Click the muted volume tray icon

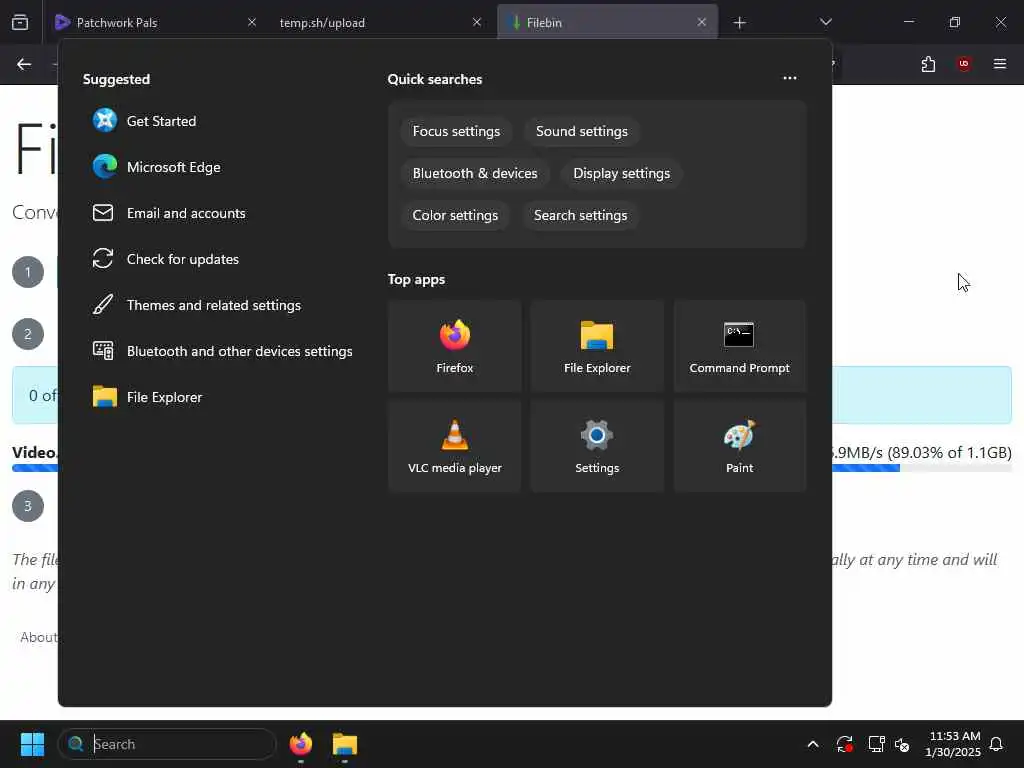click(903, 744)
